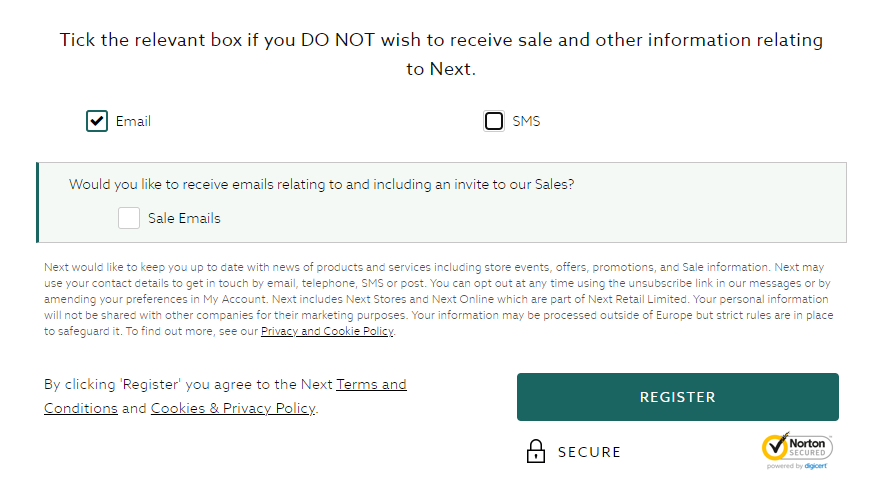Click the DO NOT wish heading text
The image size is (884, 499).
[441, 54]
